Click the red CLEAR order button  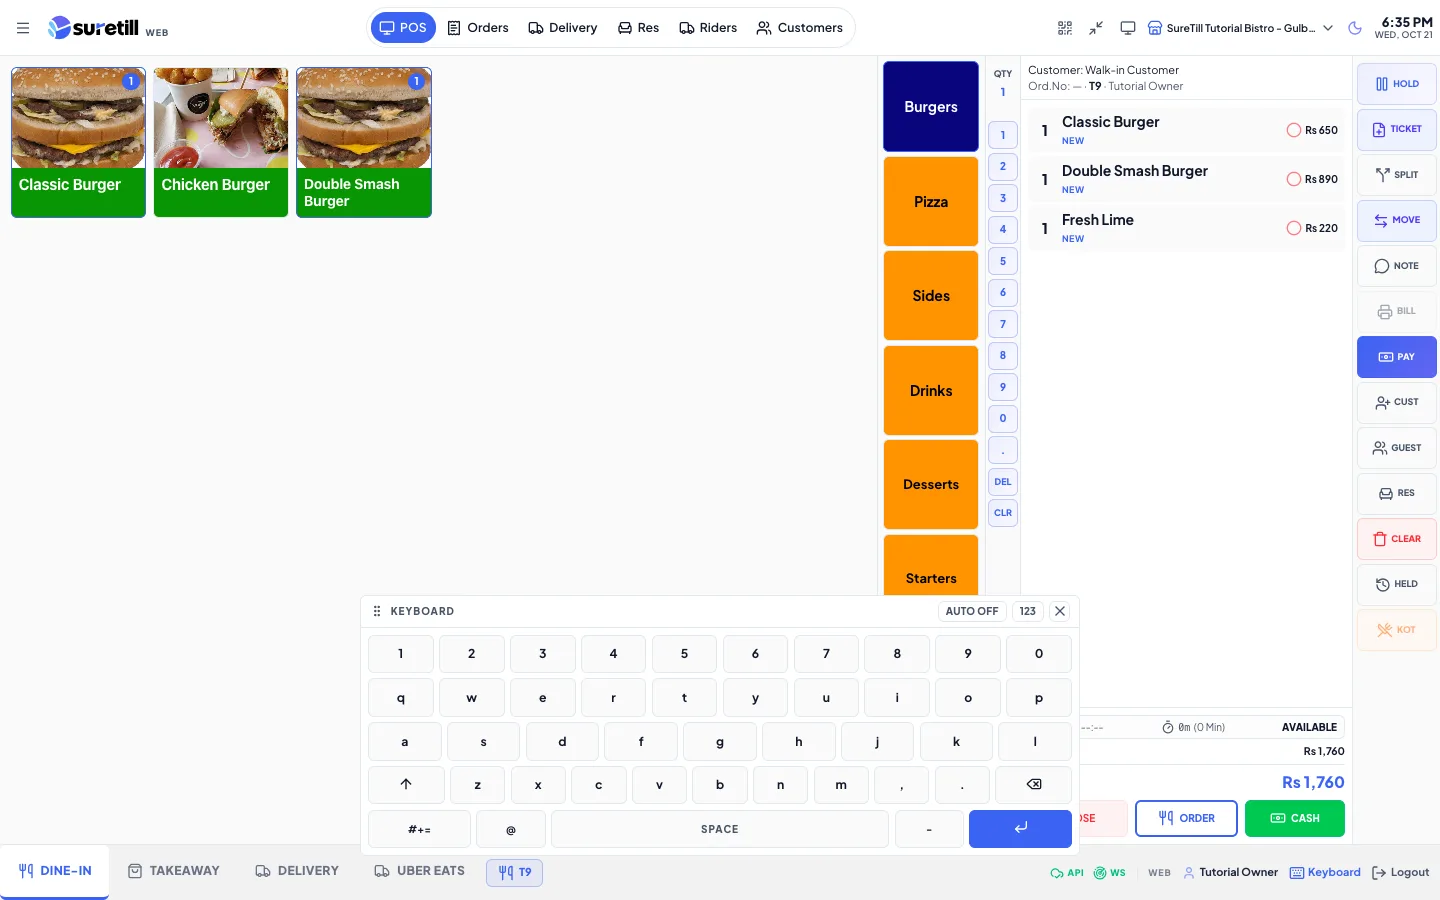tap(1397, 539)
